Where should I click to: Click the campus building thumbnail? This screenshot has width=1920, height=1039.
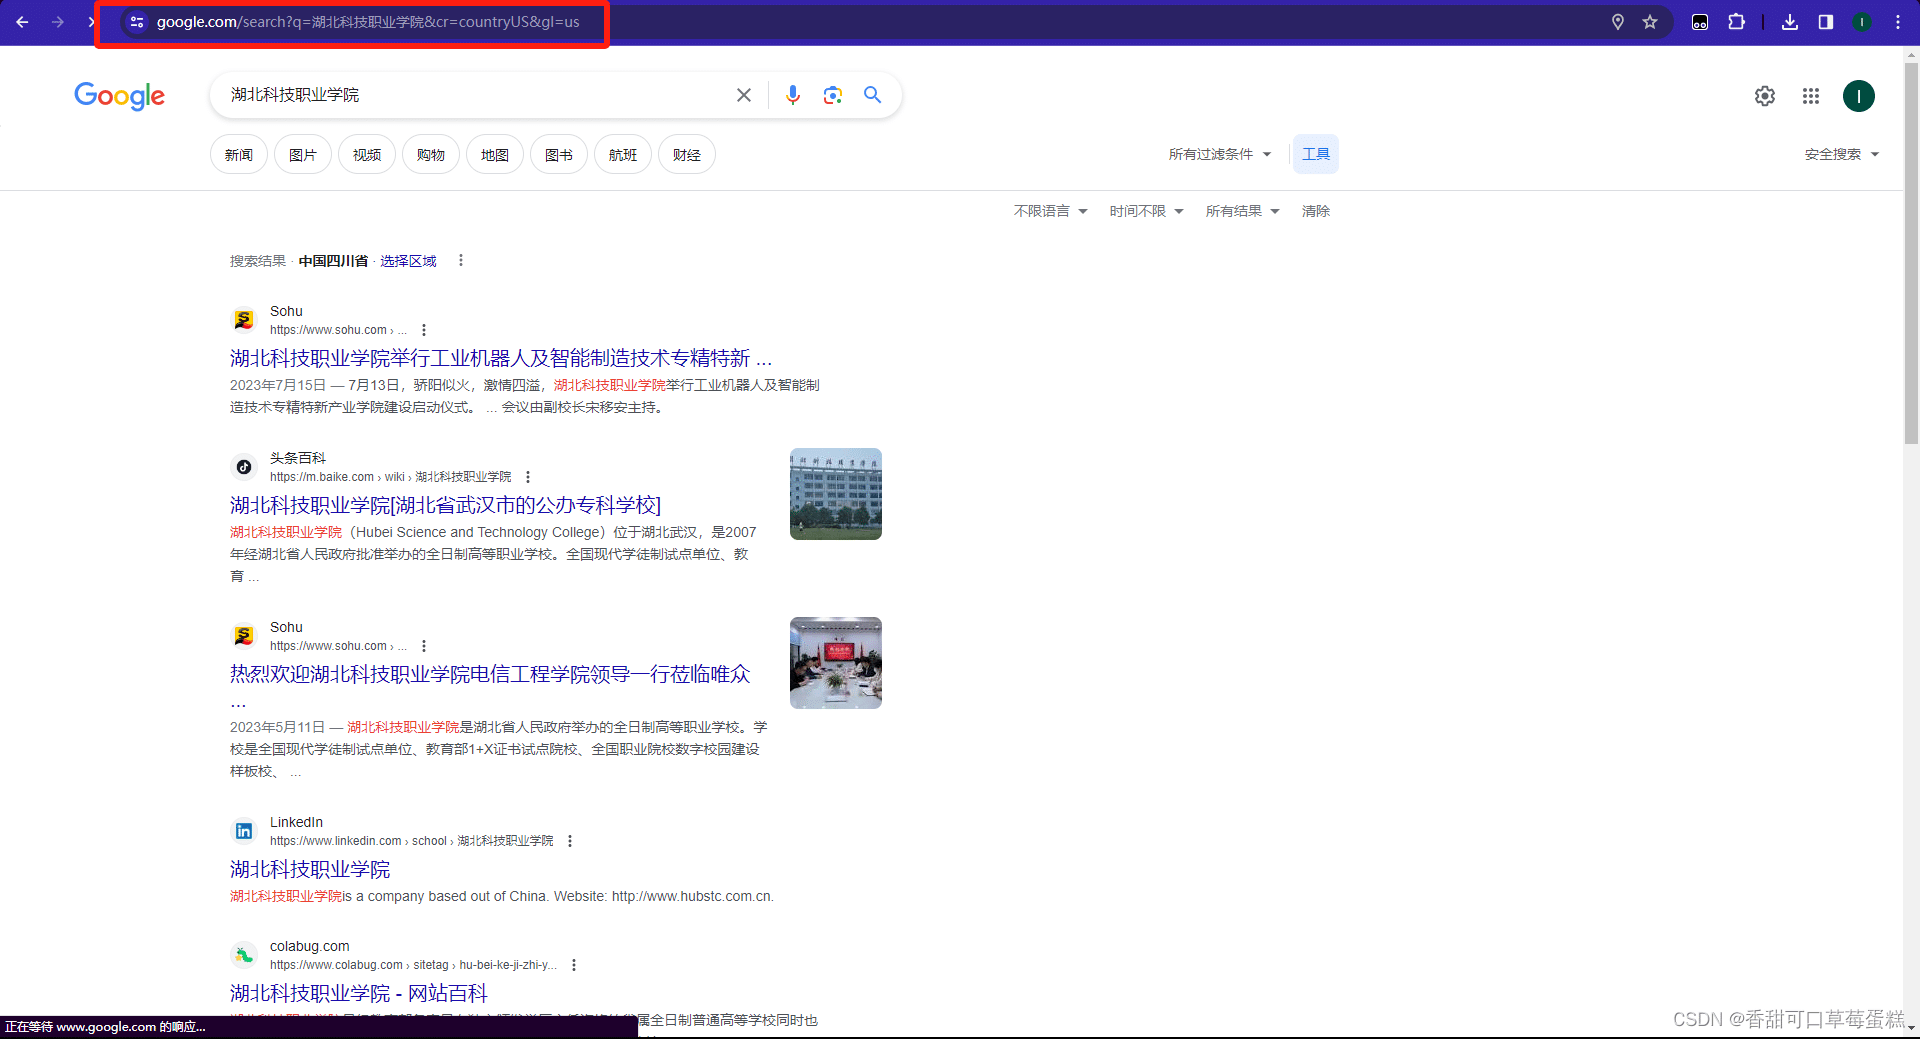836,494
